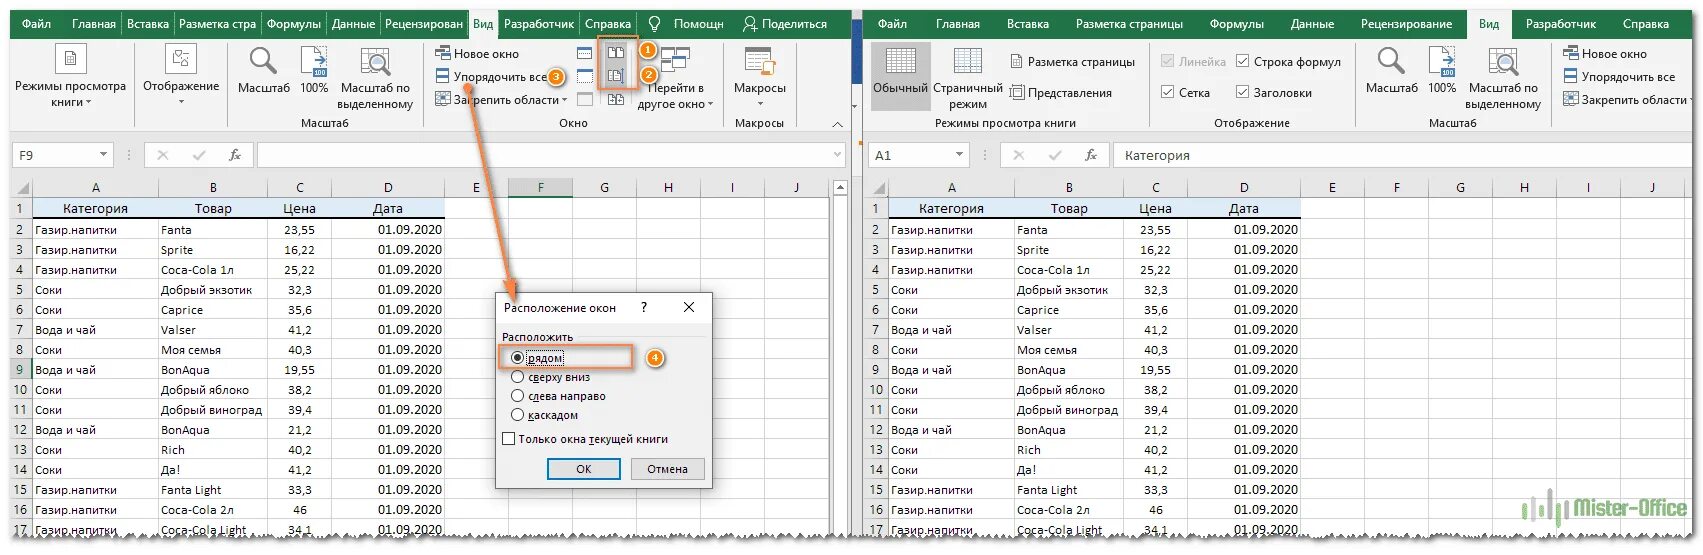1703x555 pixels.
Task: Collapse the ribbon in left window
Action: click(x=838, y=124)
